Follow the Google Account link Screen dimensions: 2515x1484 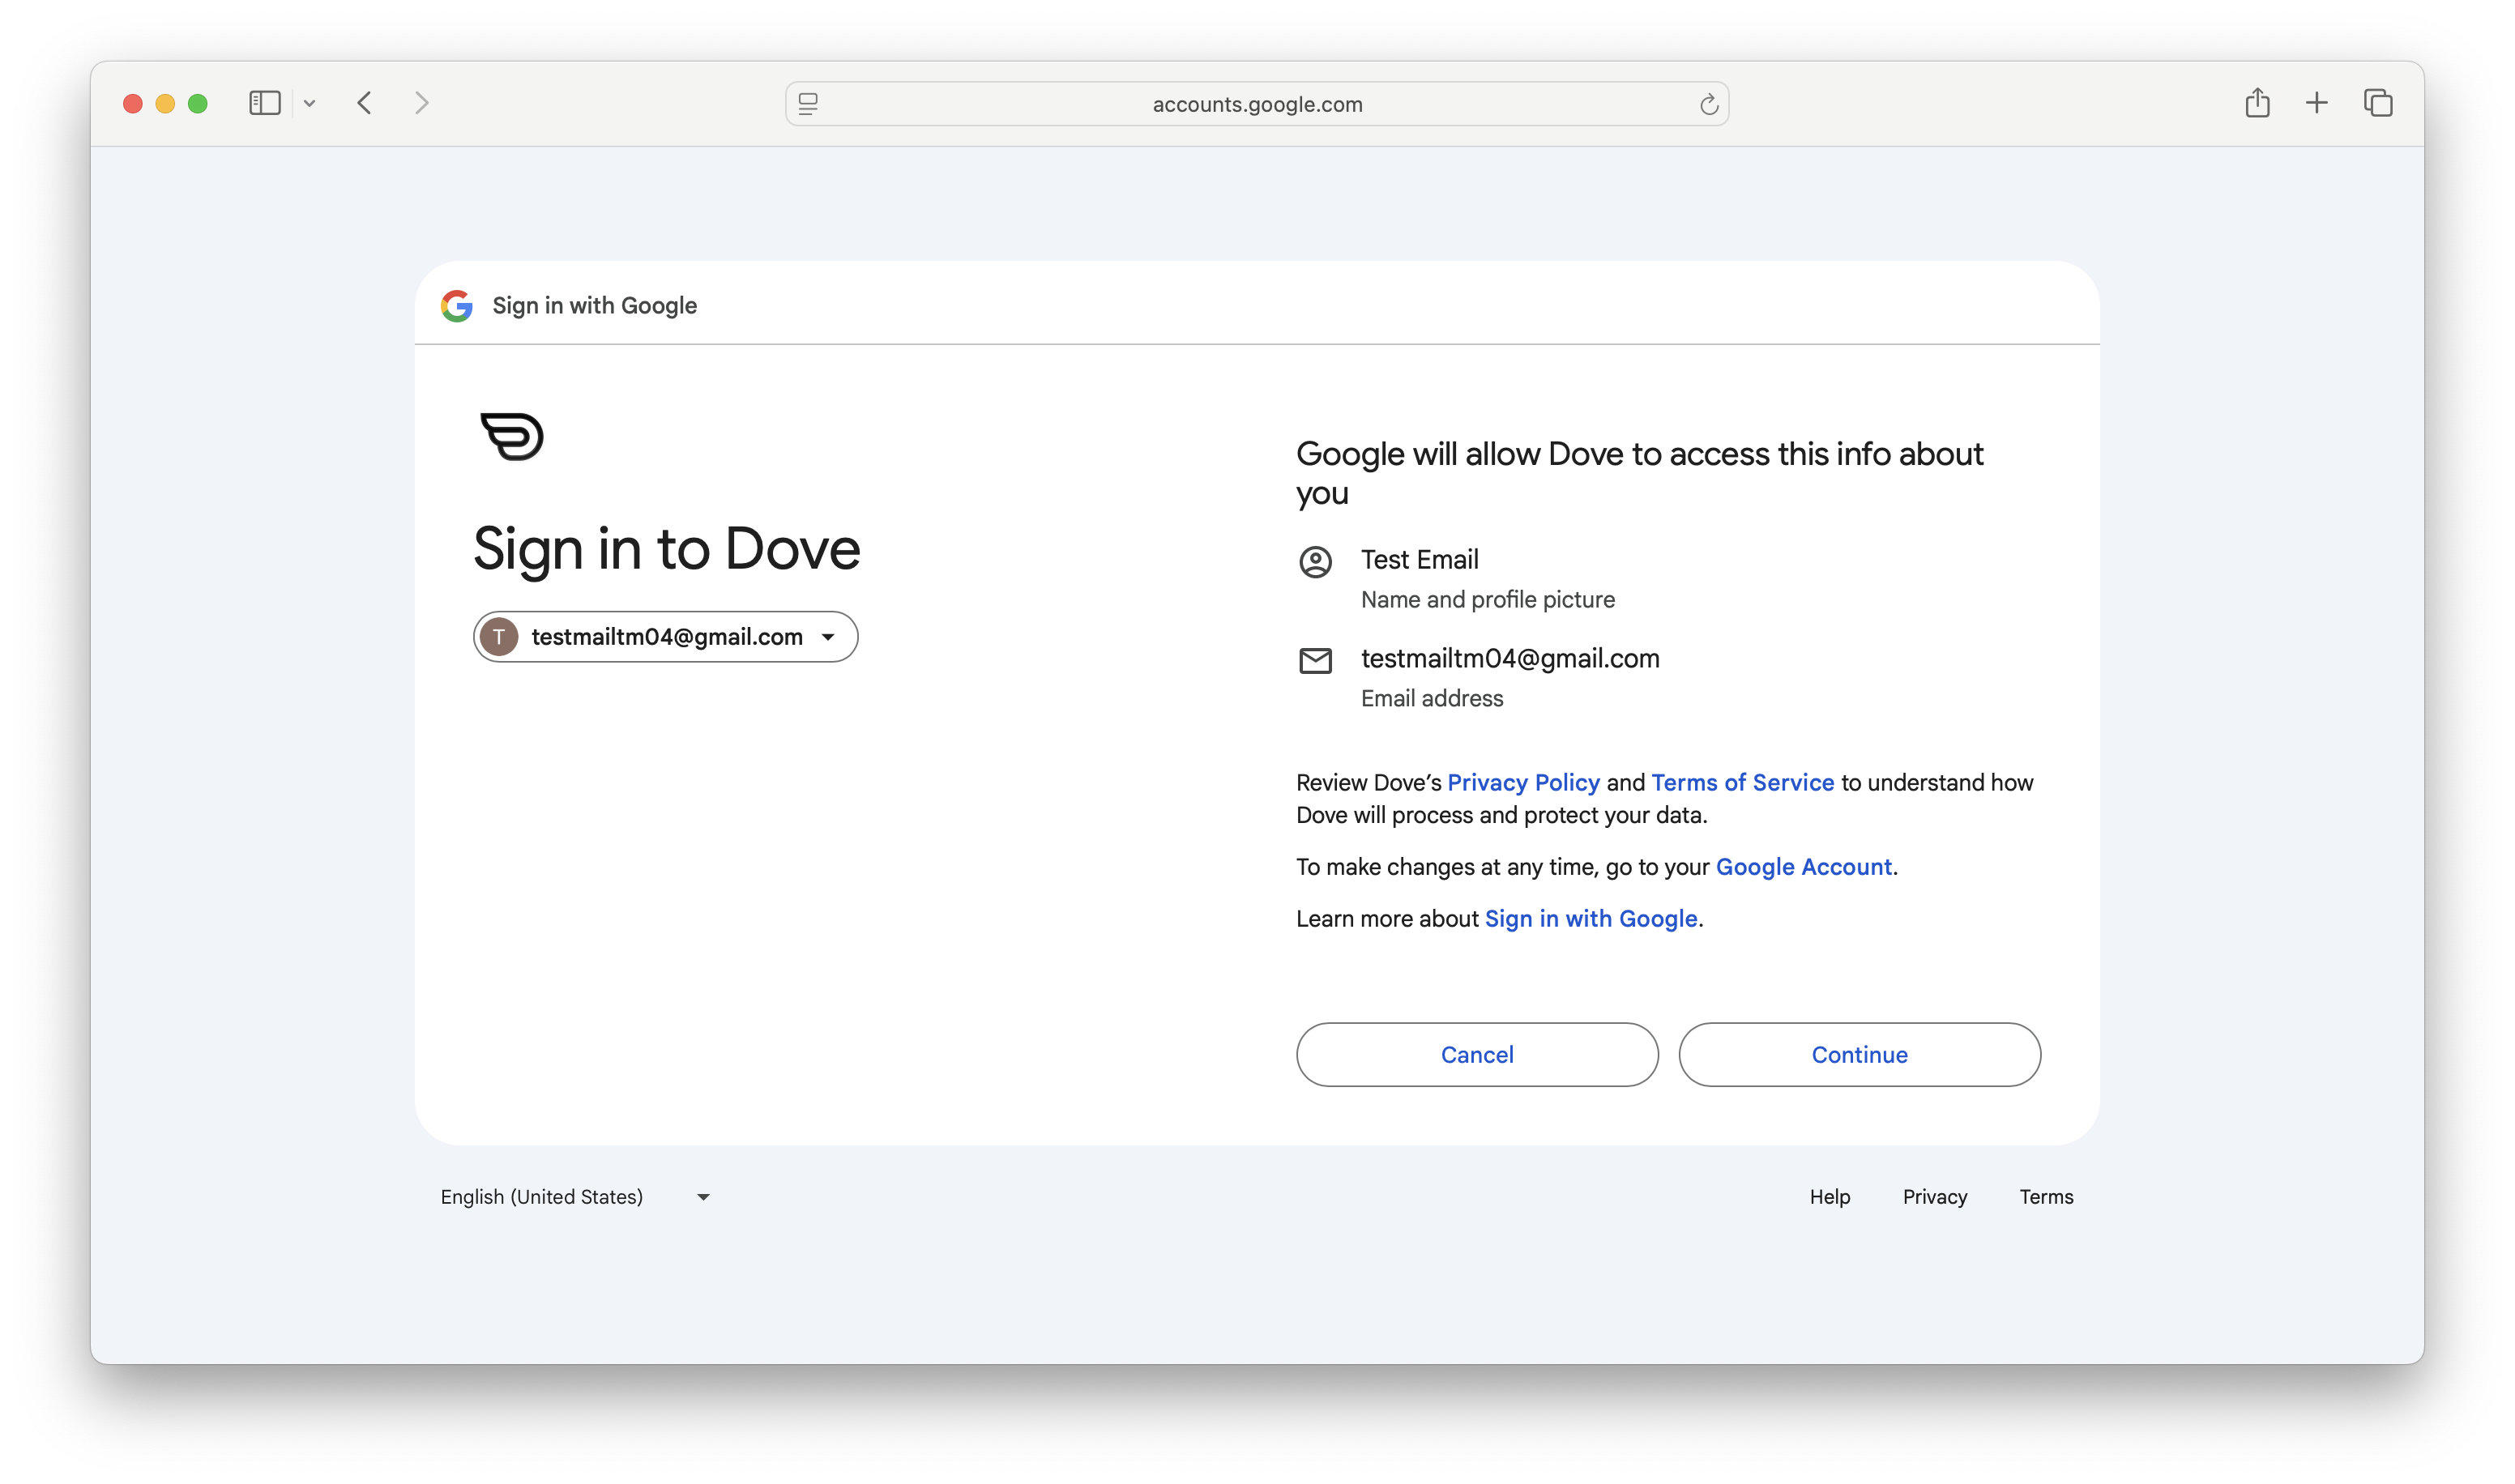(1803, 867)
